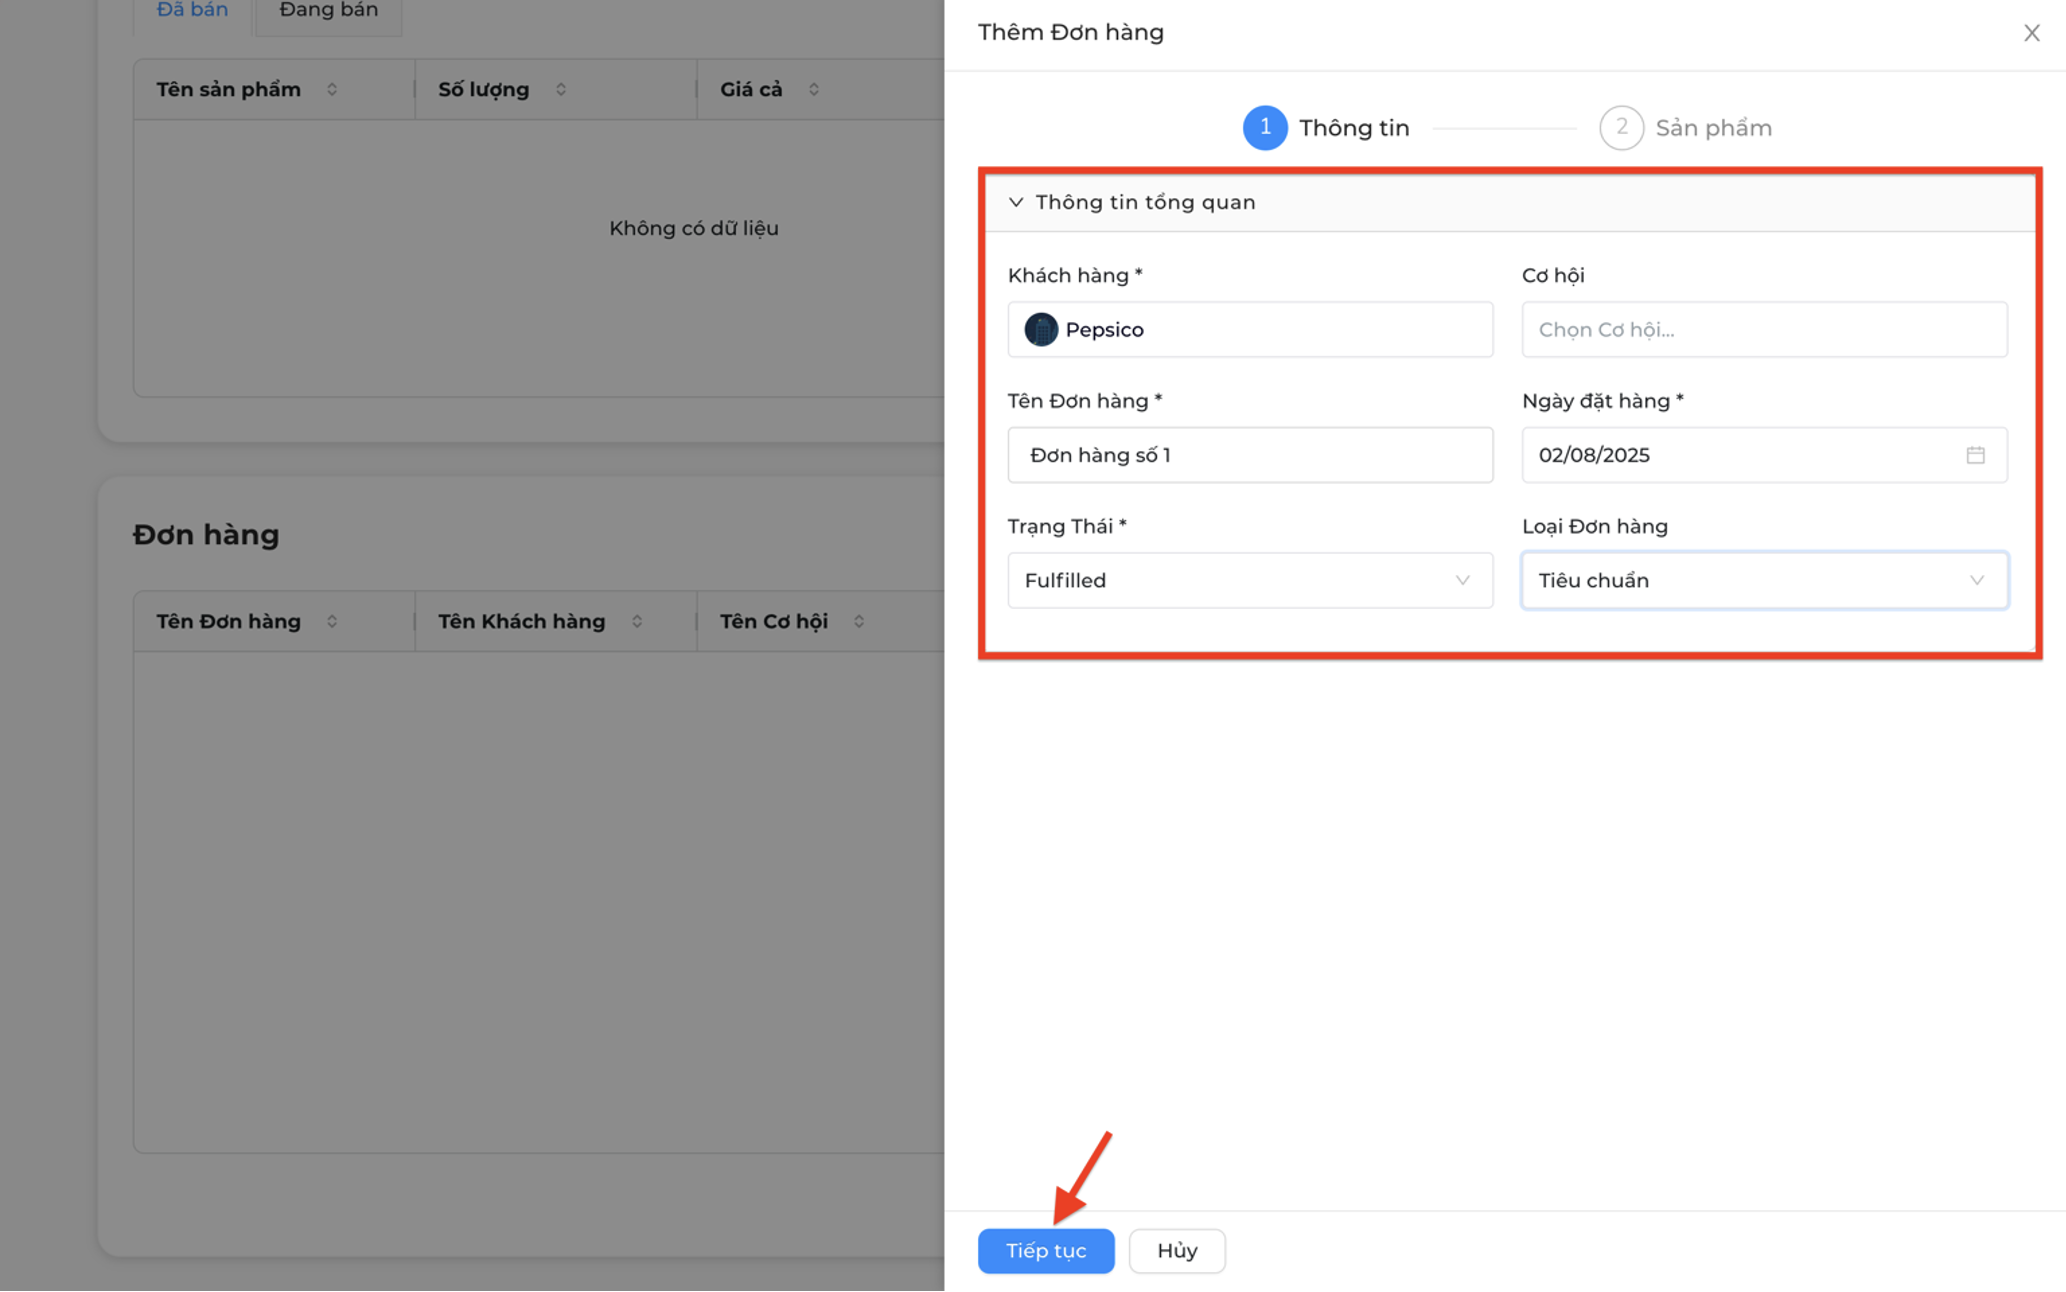
Task: Open the Trạng Thái dropdown showing Fulfilled
Action: (x=1250, y=580)
